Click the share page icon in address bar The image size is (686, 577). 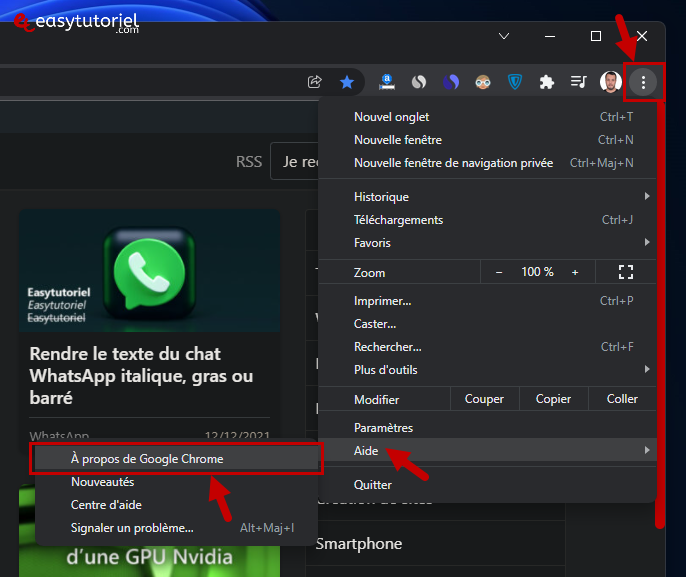315,81
